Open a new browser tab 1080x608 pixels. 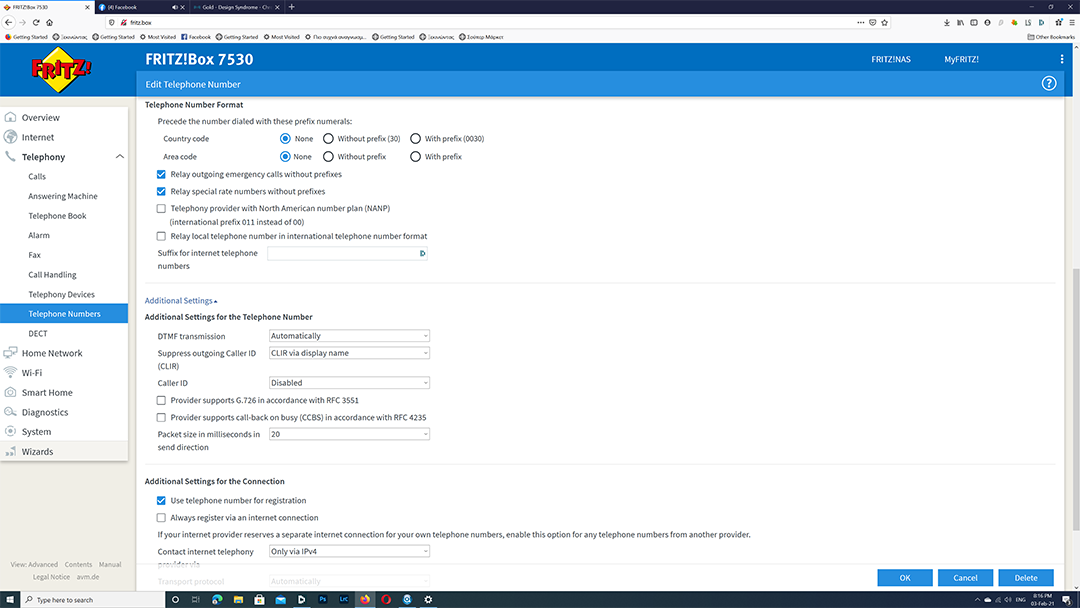click(291, 7)
